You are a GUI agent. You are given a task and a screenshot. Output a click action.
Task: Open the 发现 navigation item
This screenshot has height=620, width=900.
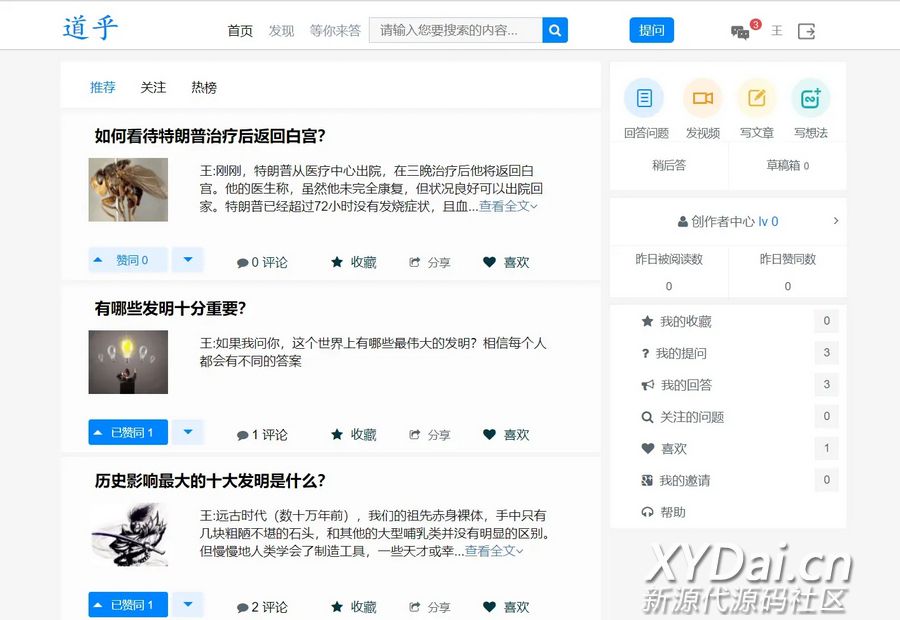(x=281, y=31)
